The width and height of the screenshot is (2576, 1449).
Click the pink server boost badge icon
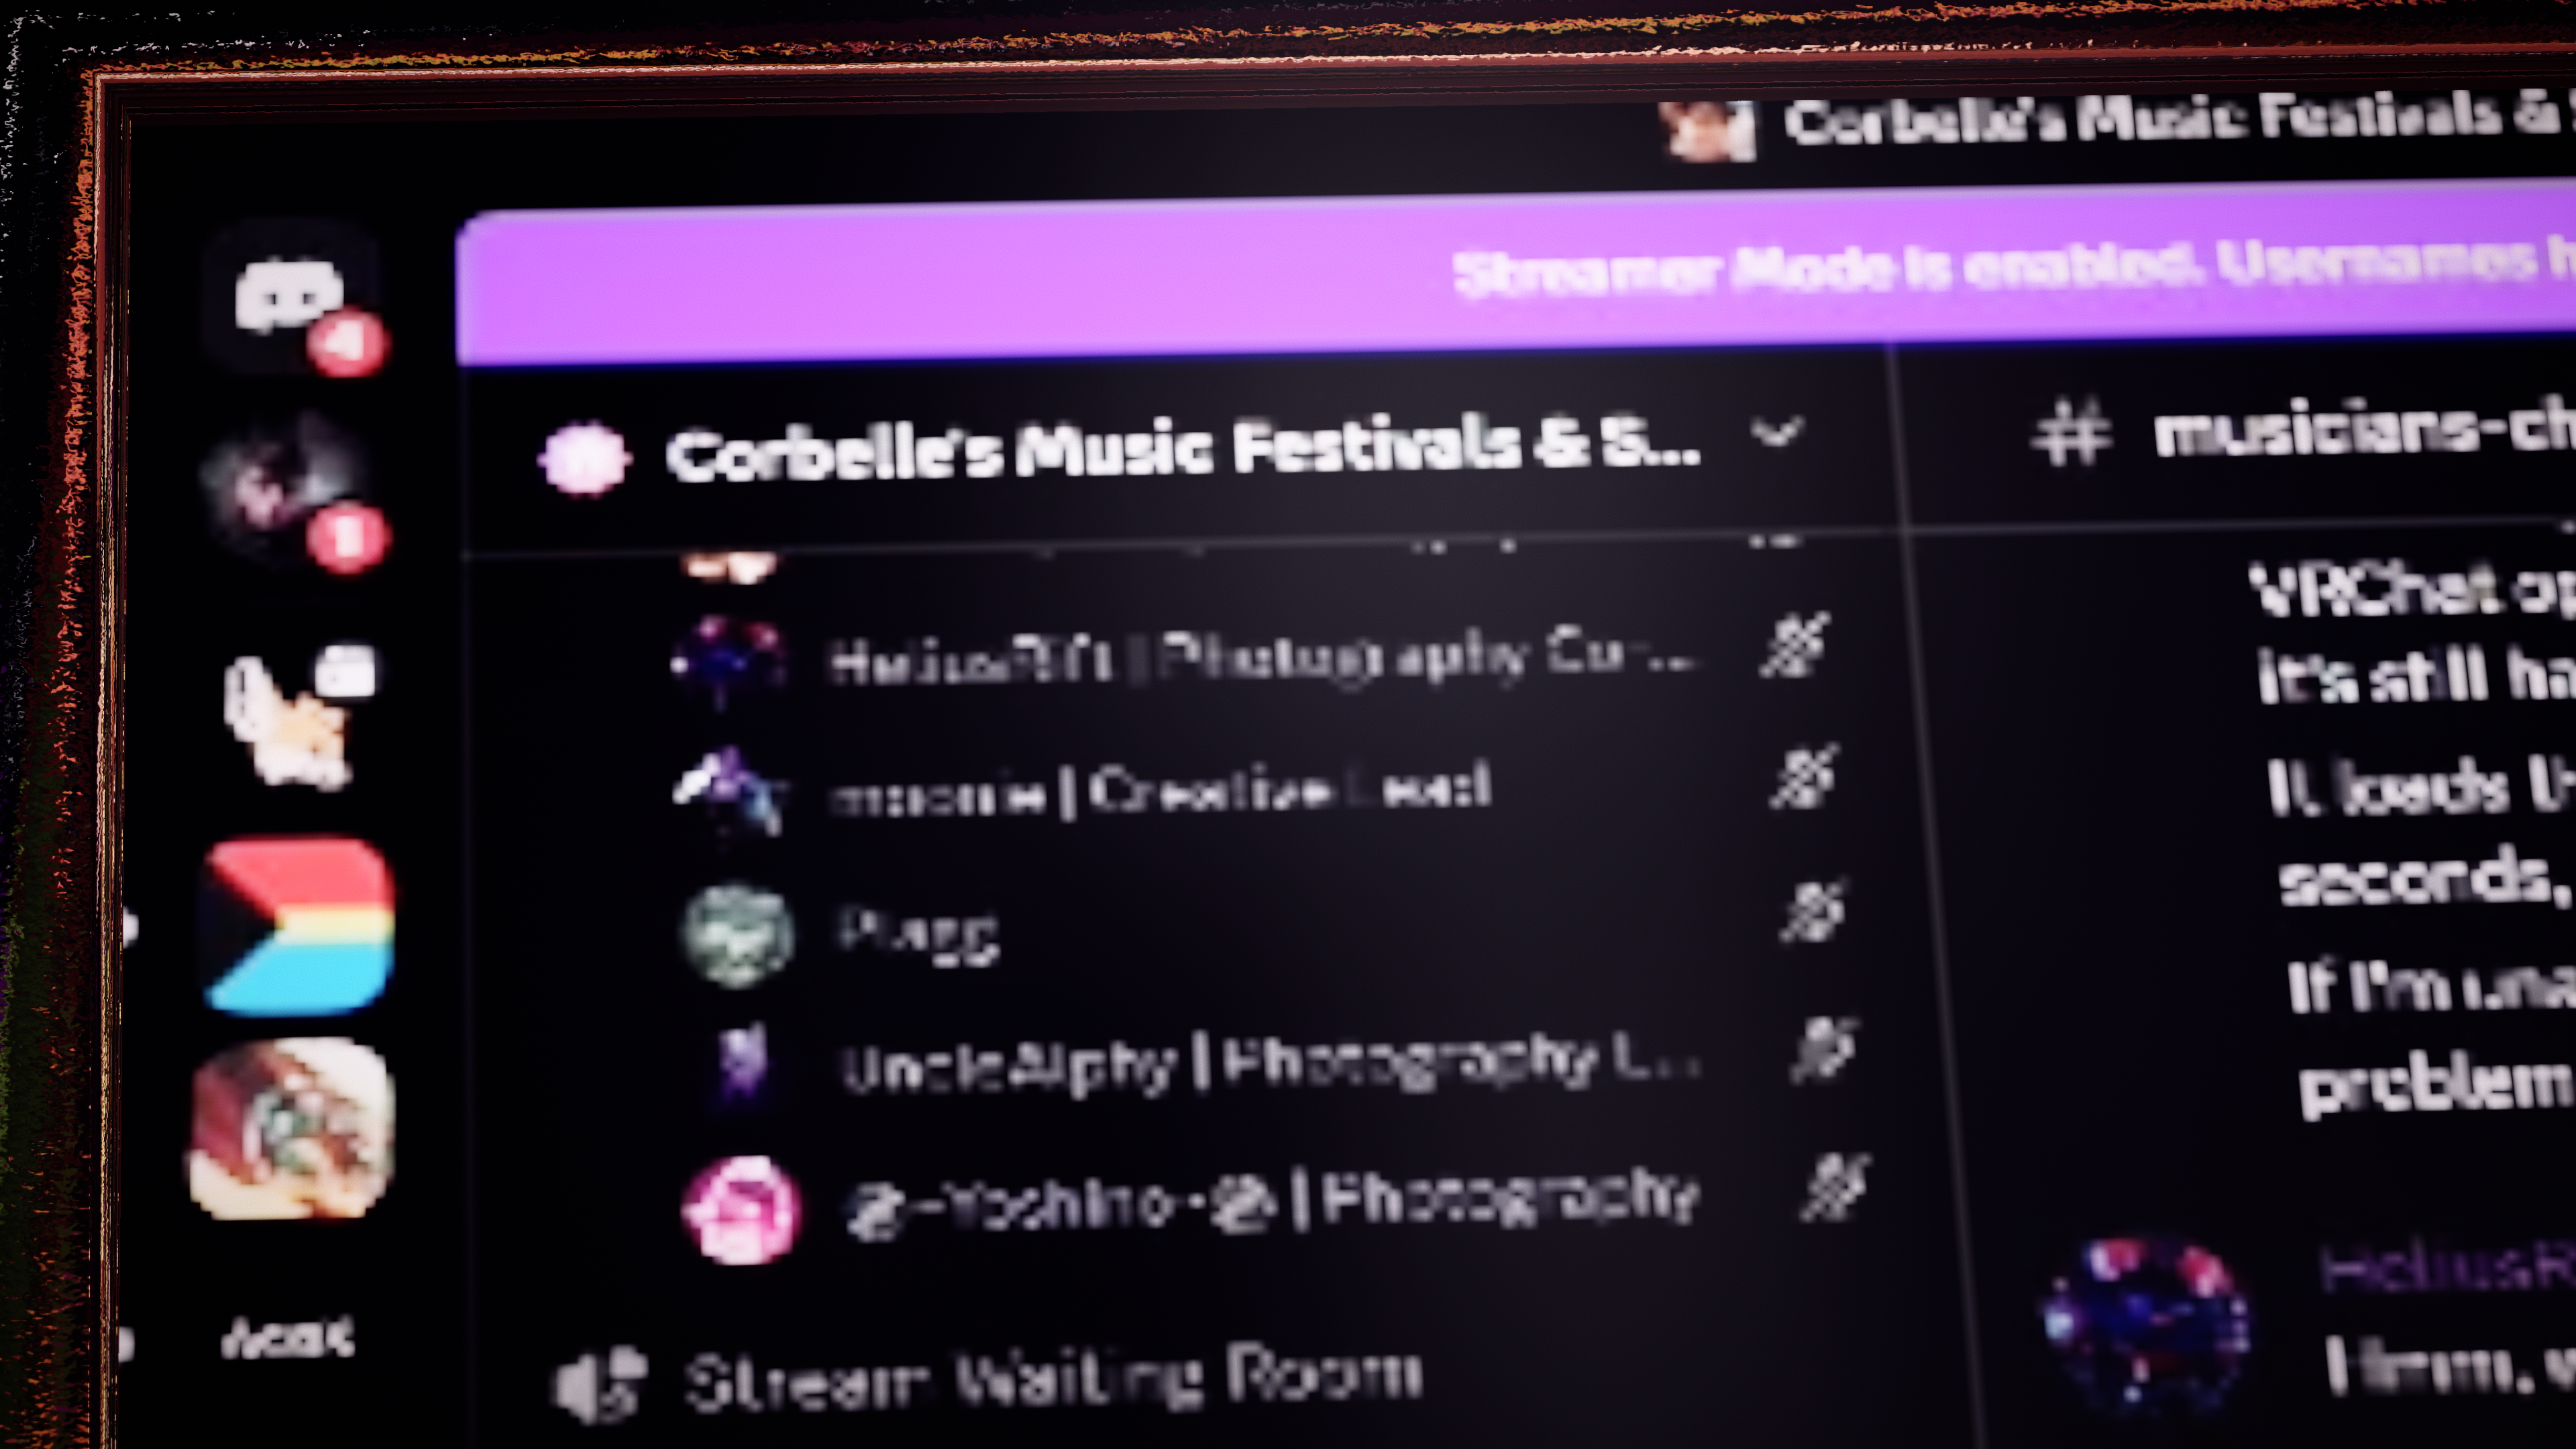585,457
